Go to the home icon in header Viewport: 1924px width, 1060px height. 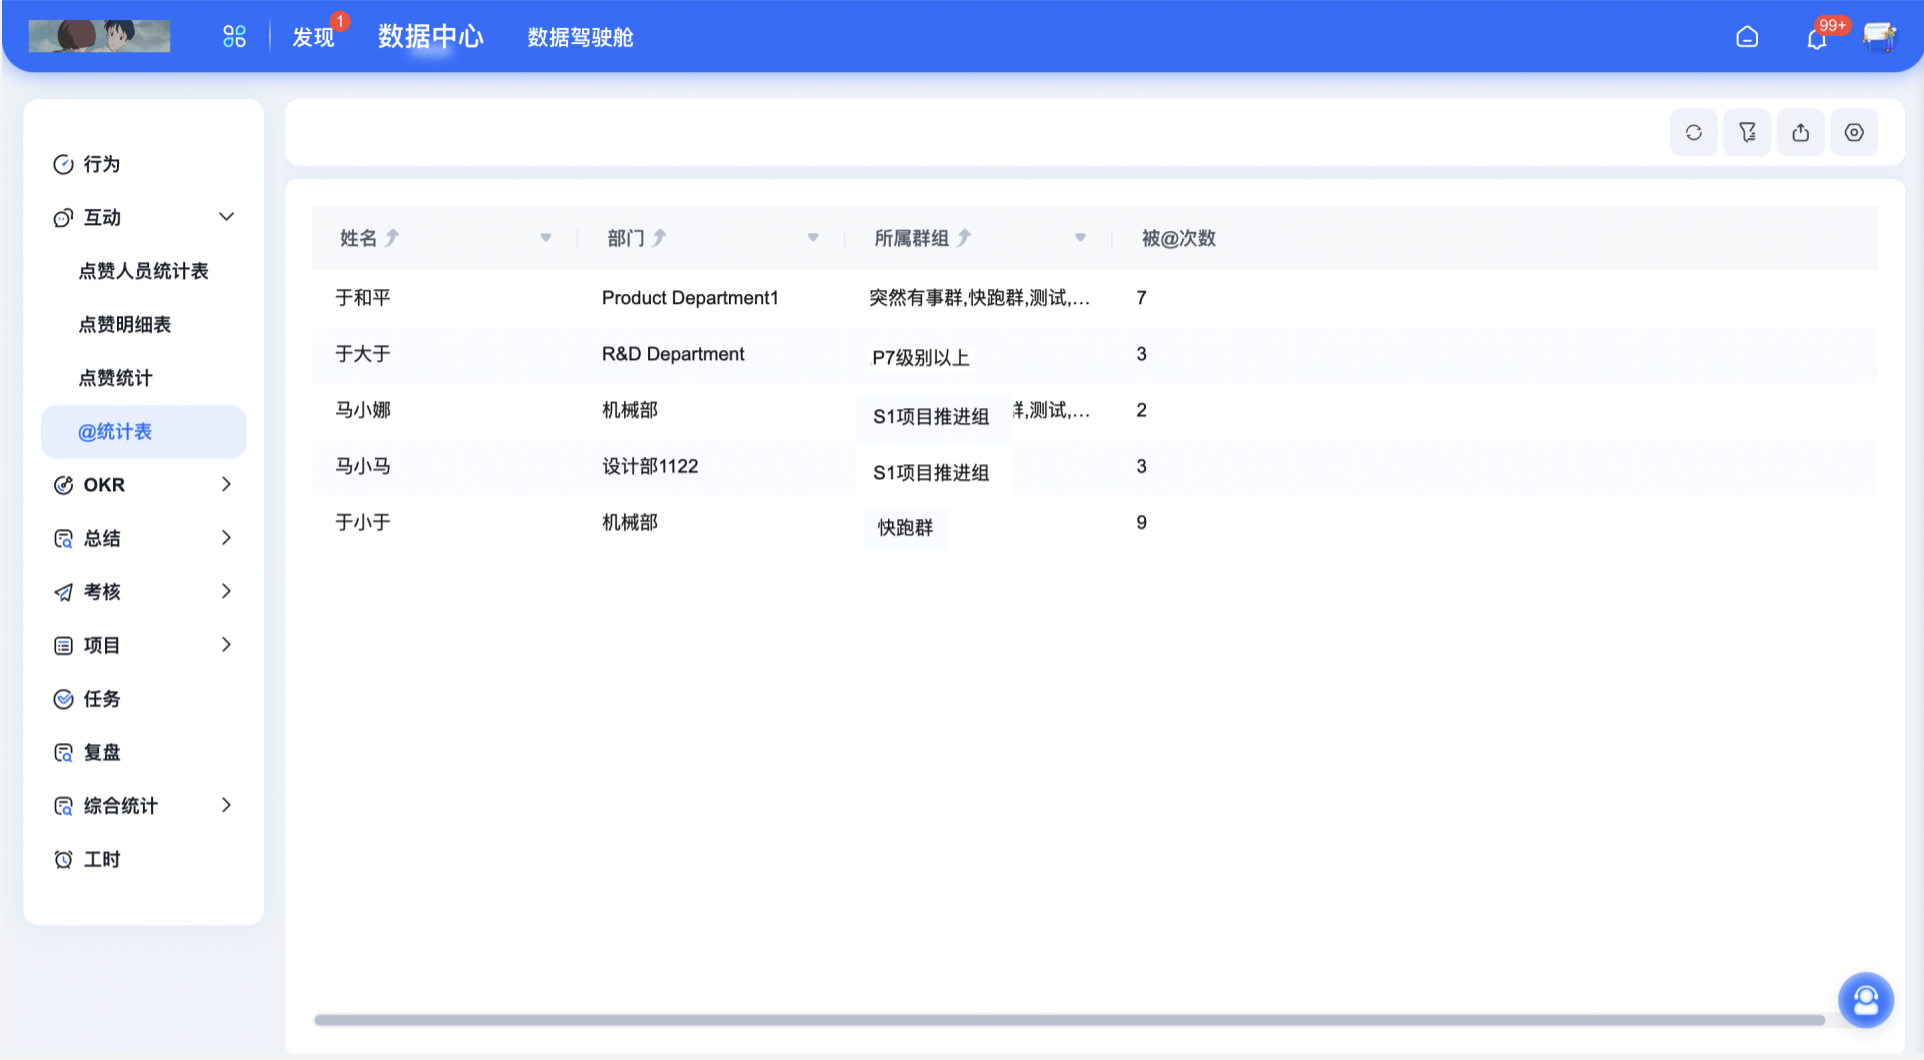pos(1747,37)
